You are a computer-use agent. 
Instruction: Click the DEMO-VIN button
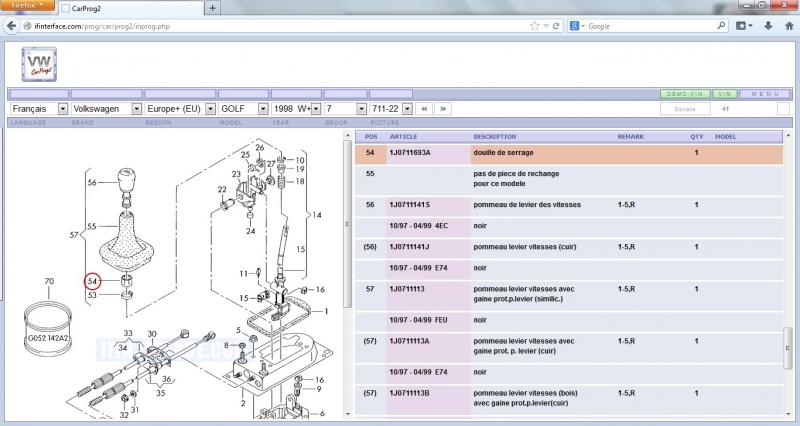685,94
